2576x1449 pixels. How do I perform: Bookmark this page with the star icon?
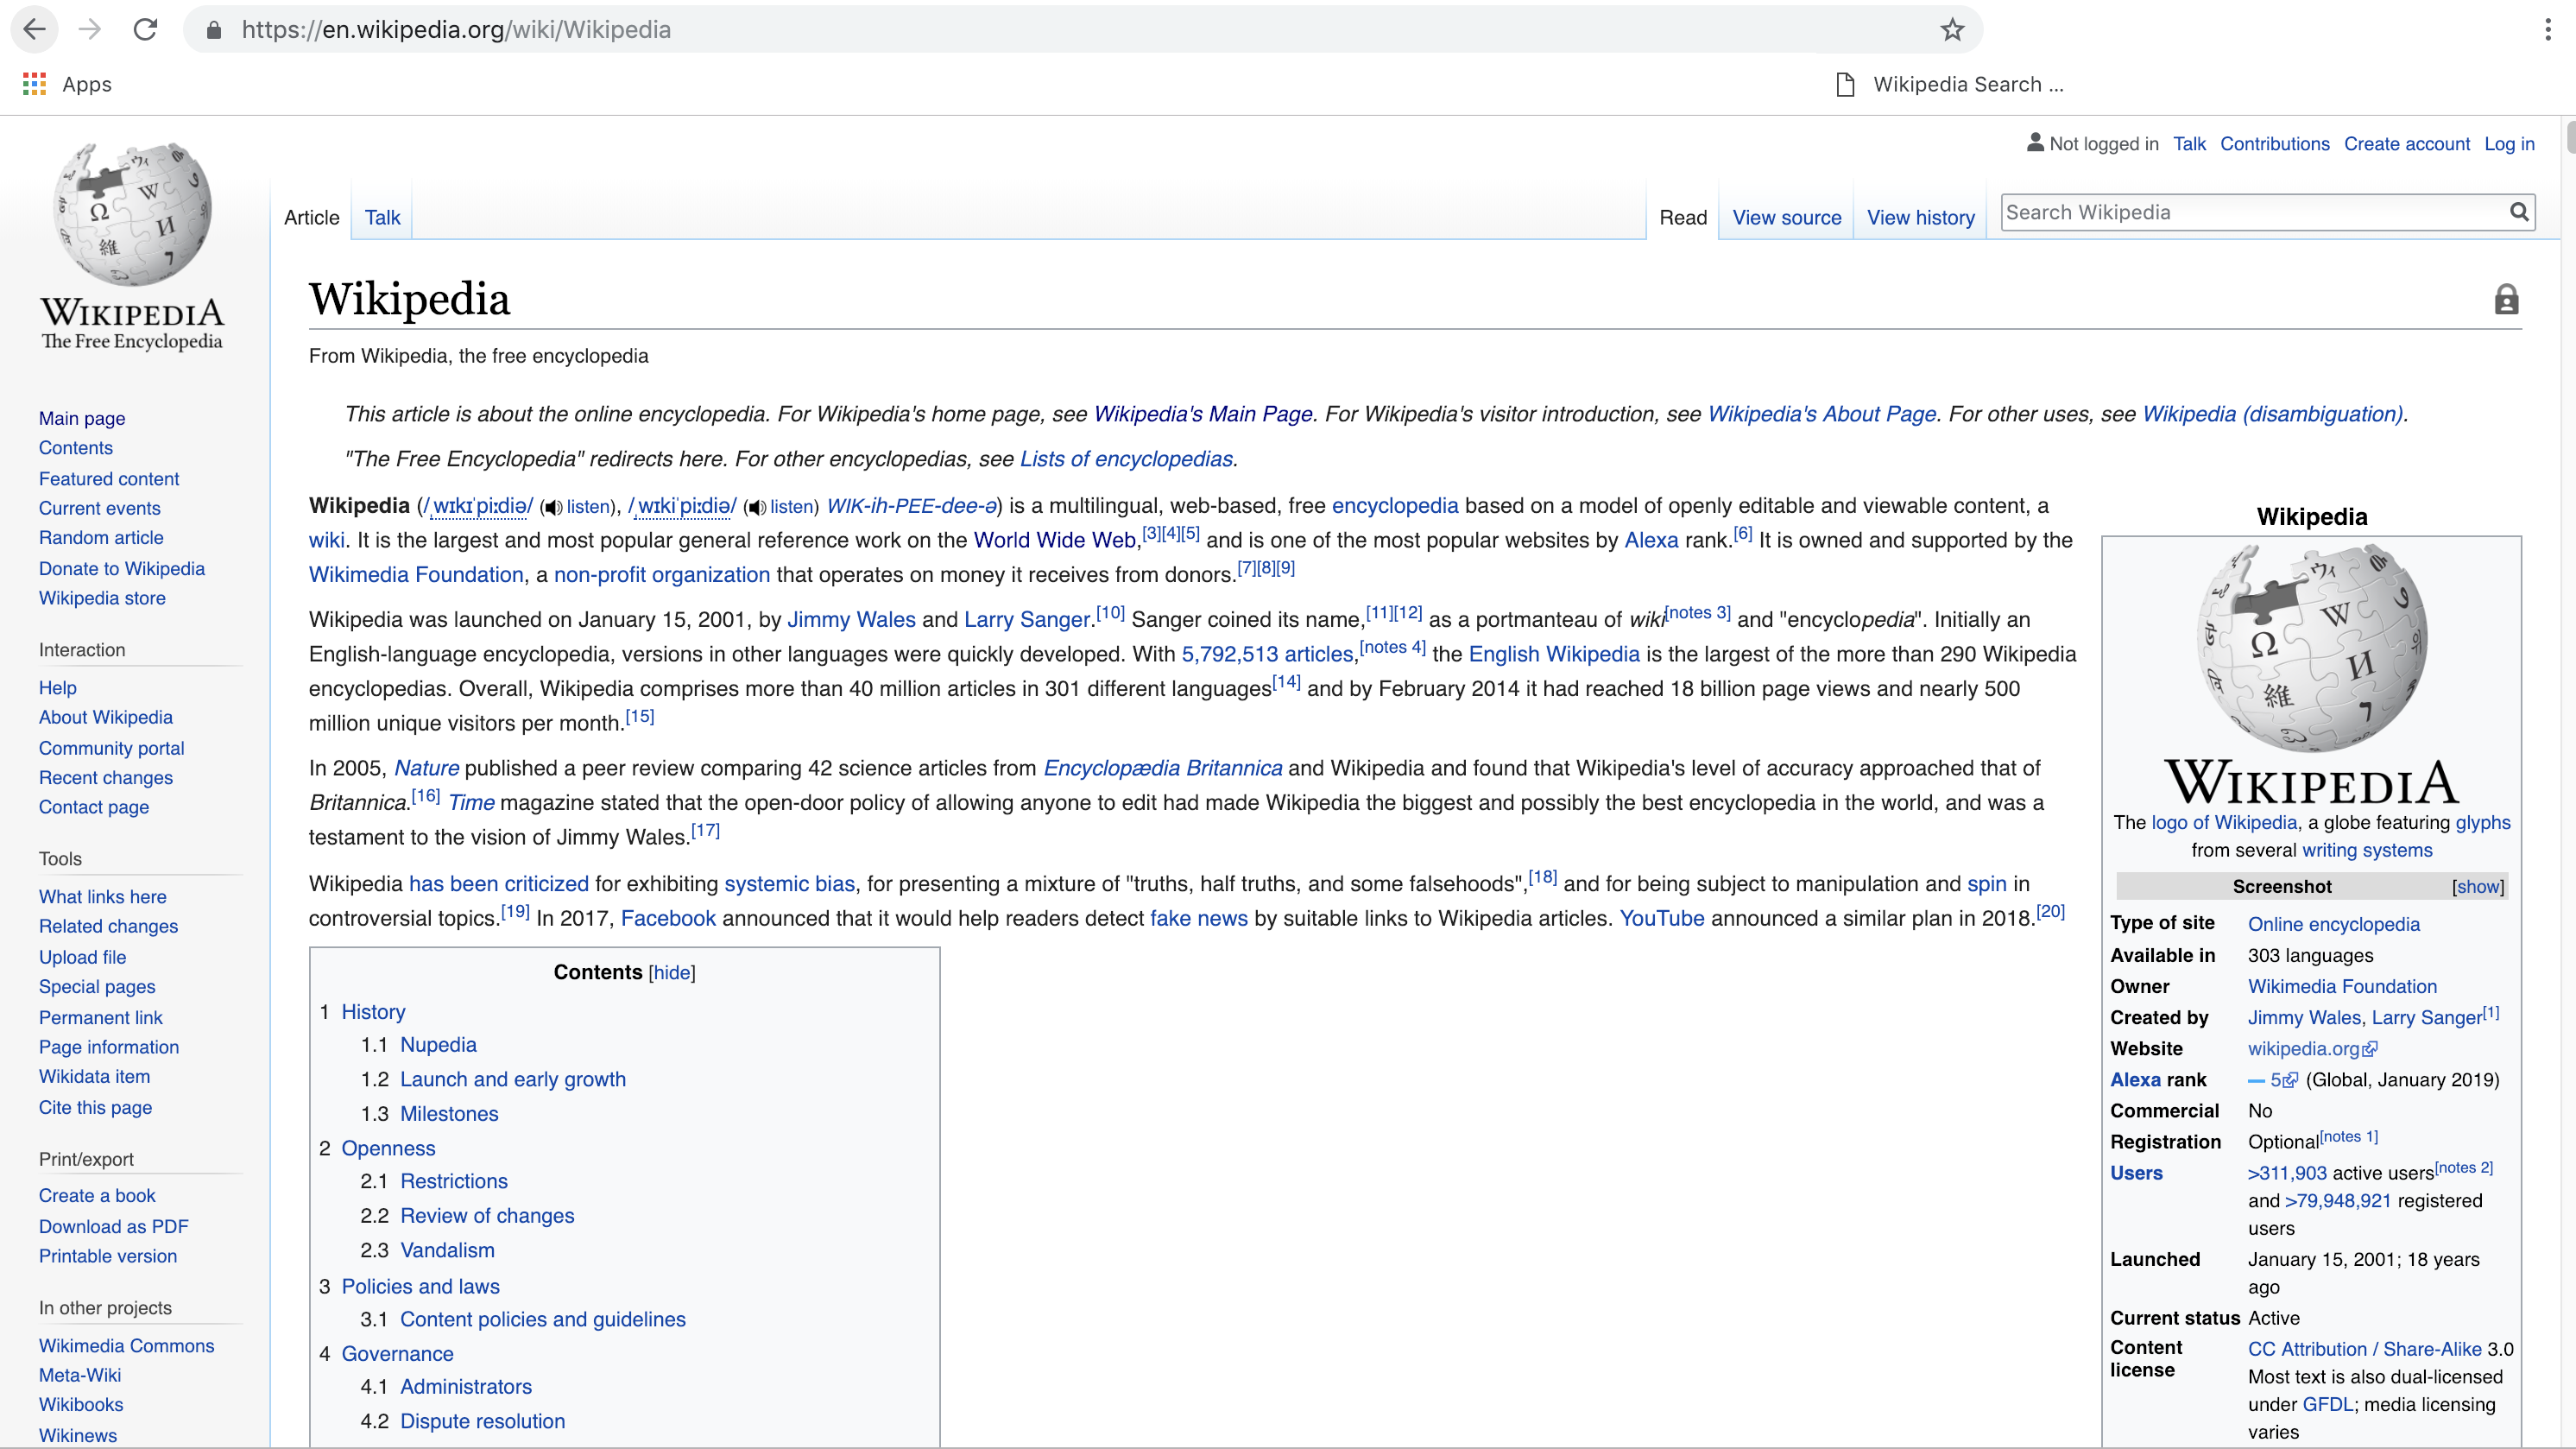click(1952, 29)
